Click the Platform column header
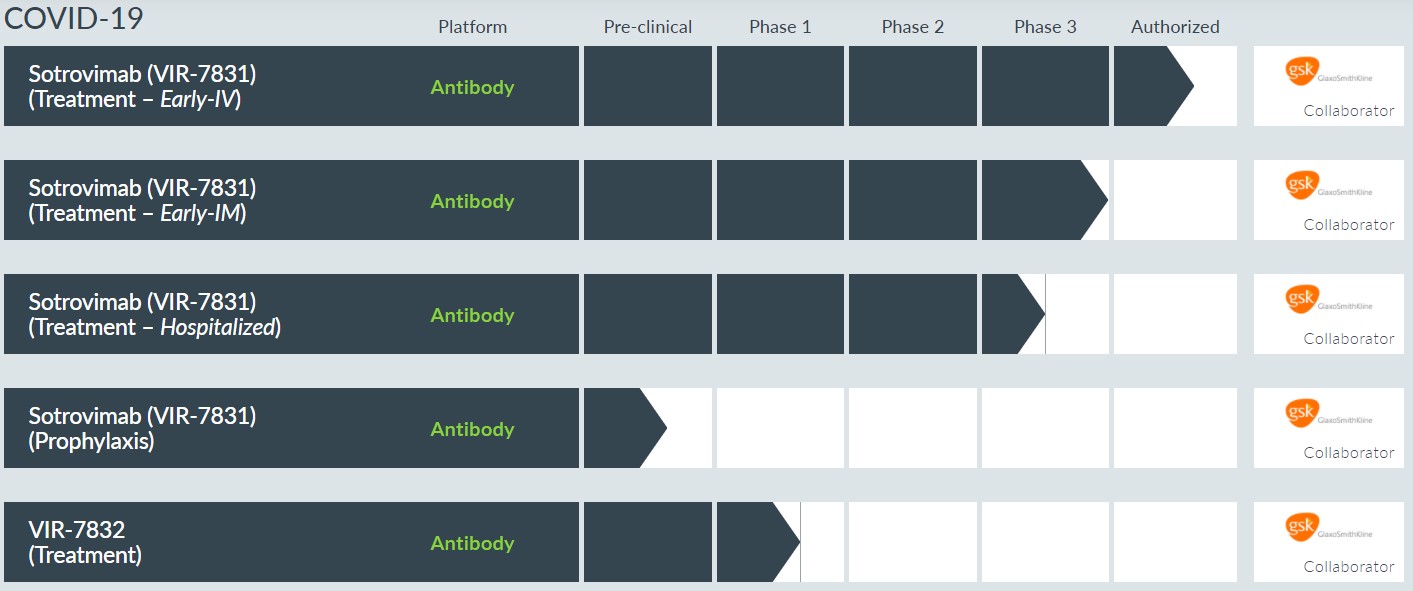 pos(472,27)
